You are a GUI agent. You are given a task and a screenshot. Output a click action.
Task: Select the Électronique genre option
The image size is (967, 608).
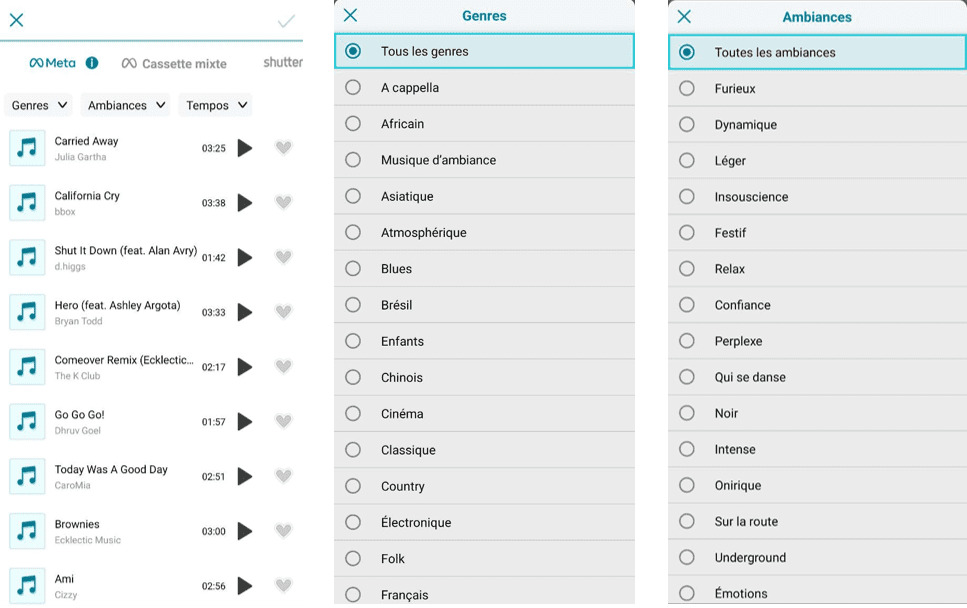click(x=353, y=522)
